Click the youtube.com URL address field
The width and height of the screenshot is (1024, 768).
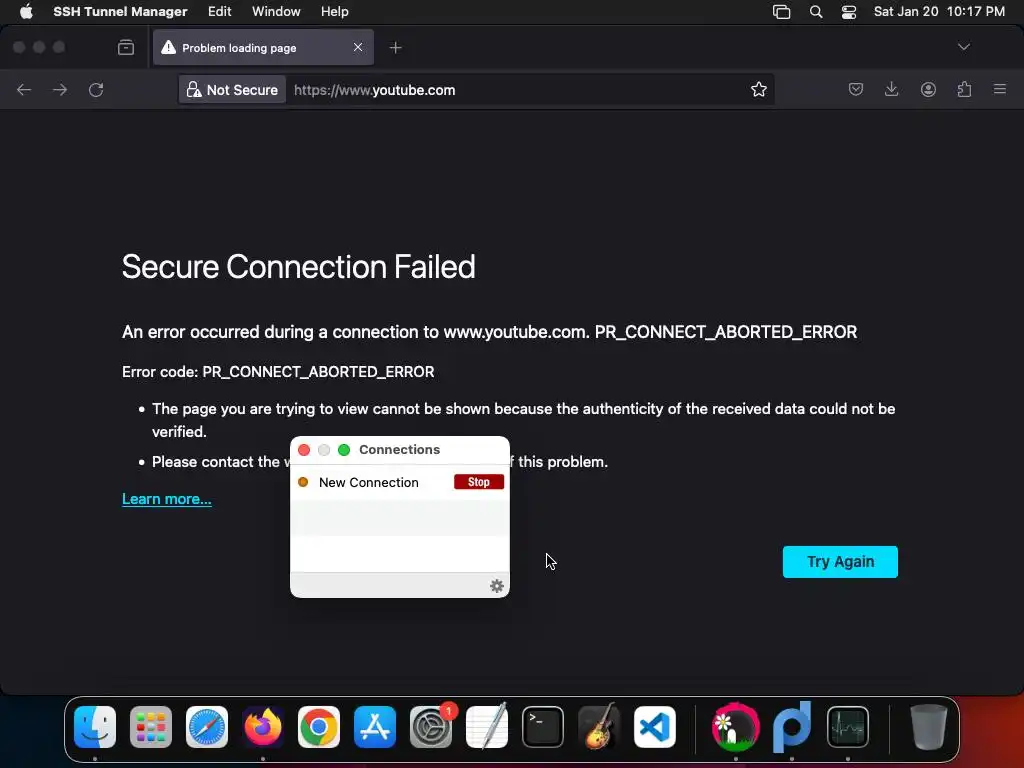[x=500, y=90]
